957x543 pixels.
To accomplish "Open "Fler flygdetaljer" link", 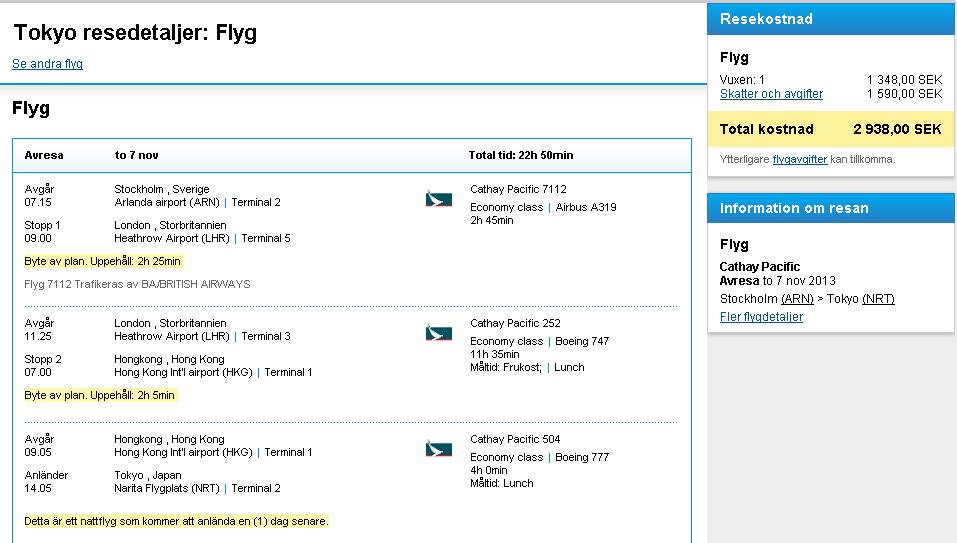I will [x=761, y=317].
